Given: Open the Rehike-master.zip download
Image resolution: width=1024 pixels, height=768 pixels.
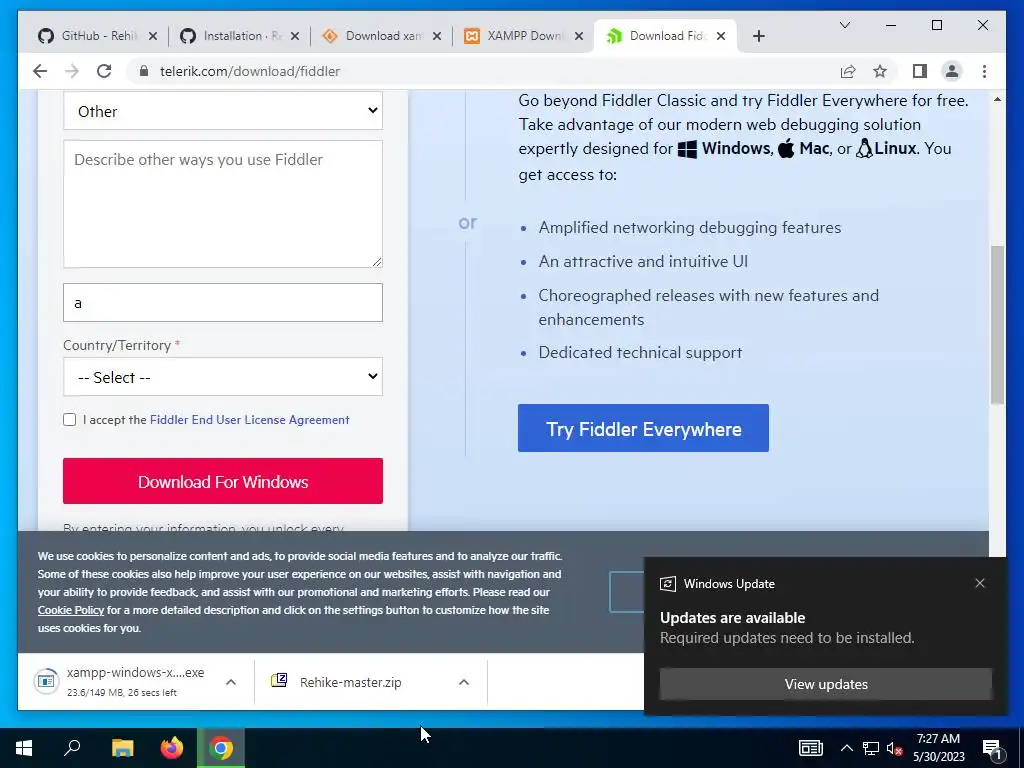Looking at the screenshot, I should click(351, 682).
